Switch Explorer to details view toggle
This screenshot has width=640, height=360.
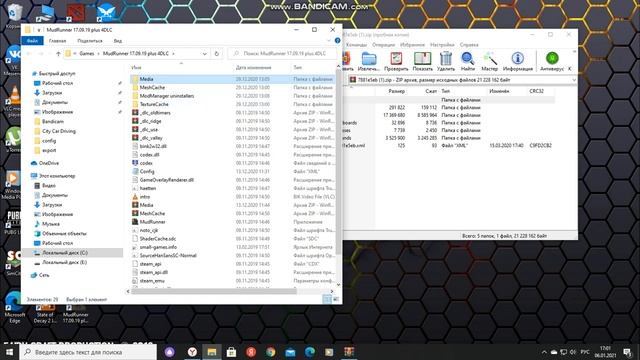pyautogui.click(x=327, y=299)
